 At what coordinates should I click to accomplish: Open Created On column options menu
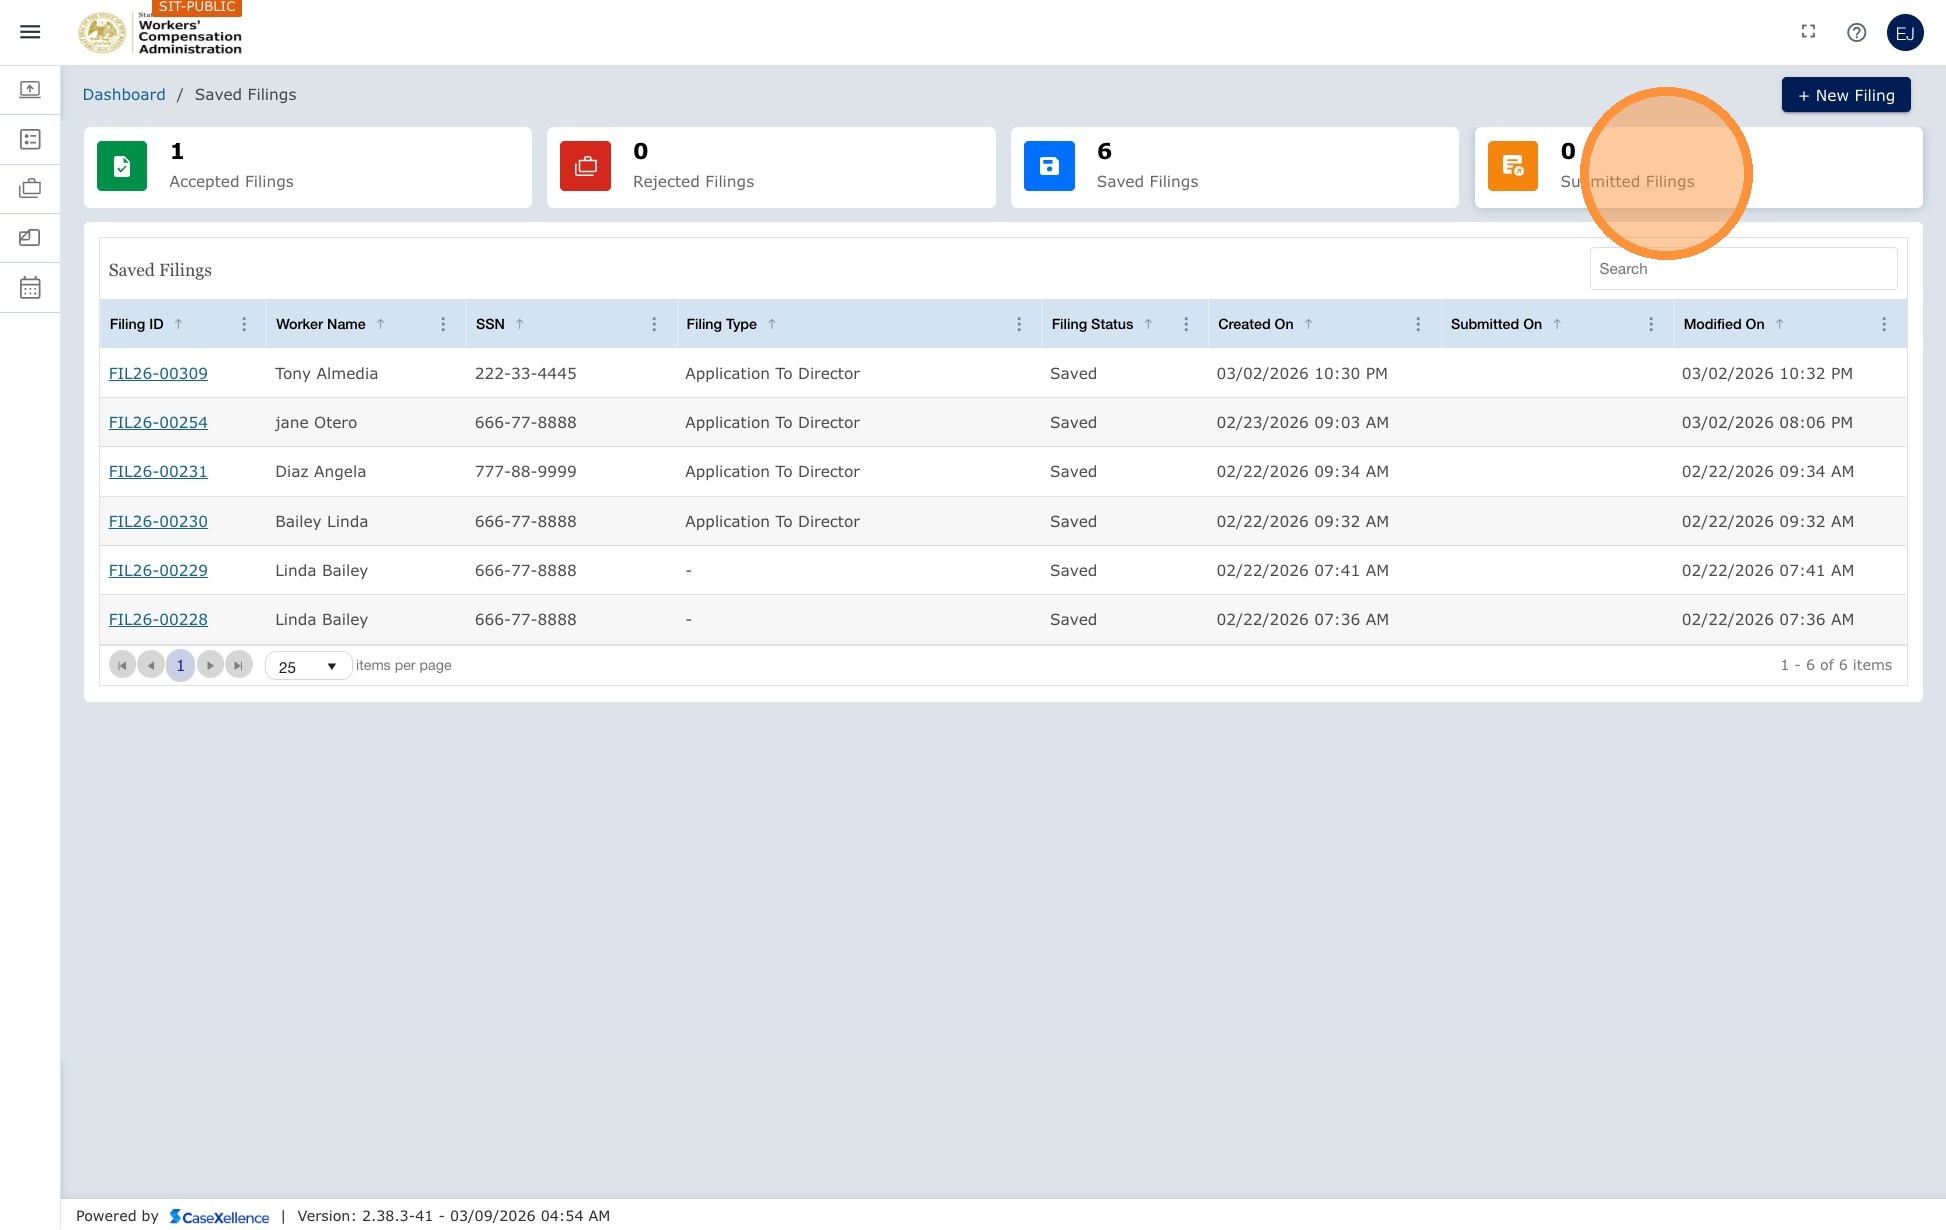pos(1418,324)
